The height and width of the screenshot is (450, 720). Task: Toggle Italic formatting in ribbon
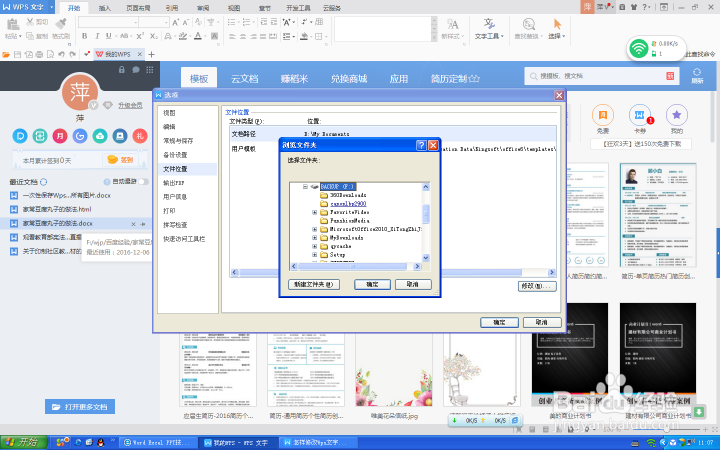pos(97,36)
